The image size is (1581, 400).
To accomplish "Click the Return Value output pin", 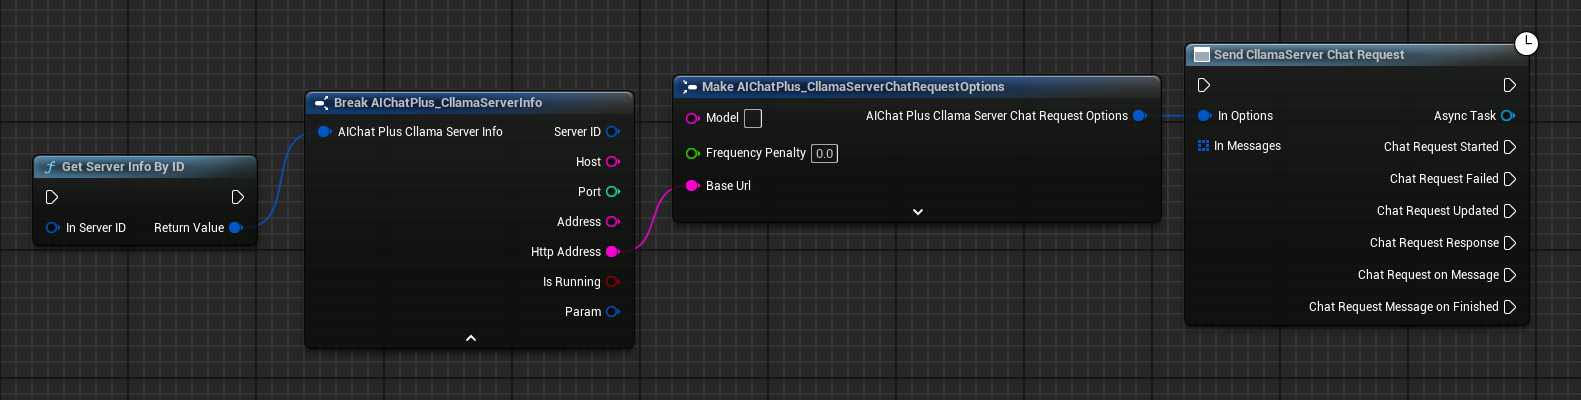I will tap(236, 228).
